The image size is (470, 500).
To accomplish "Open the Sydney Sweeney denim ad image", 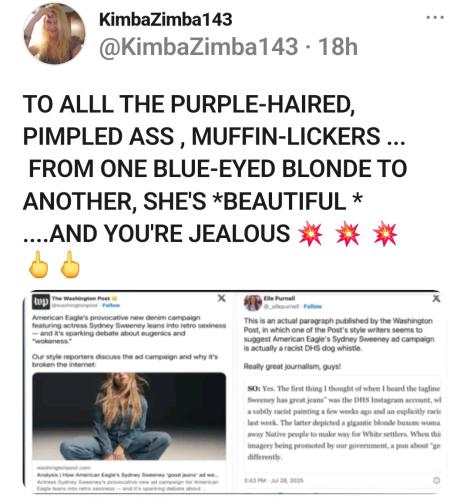I will point(129,416).
